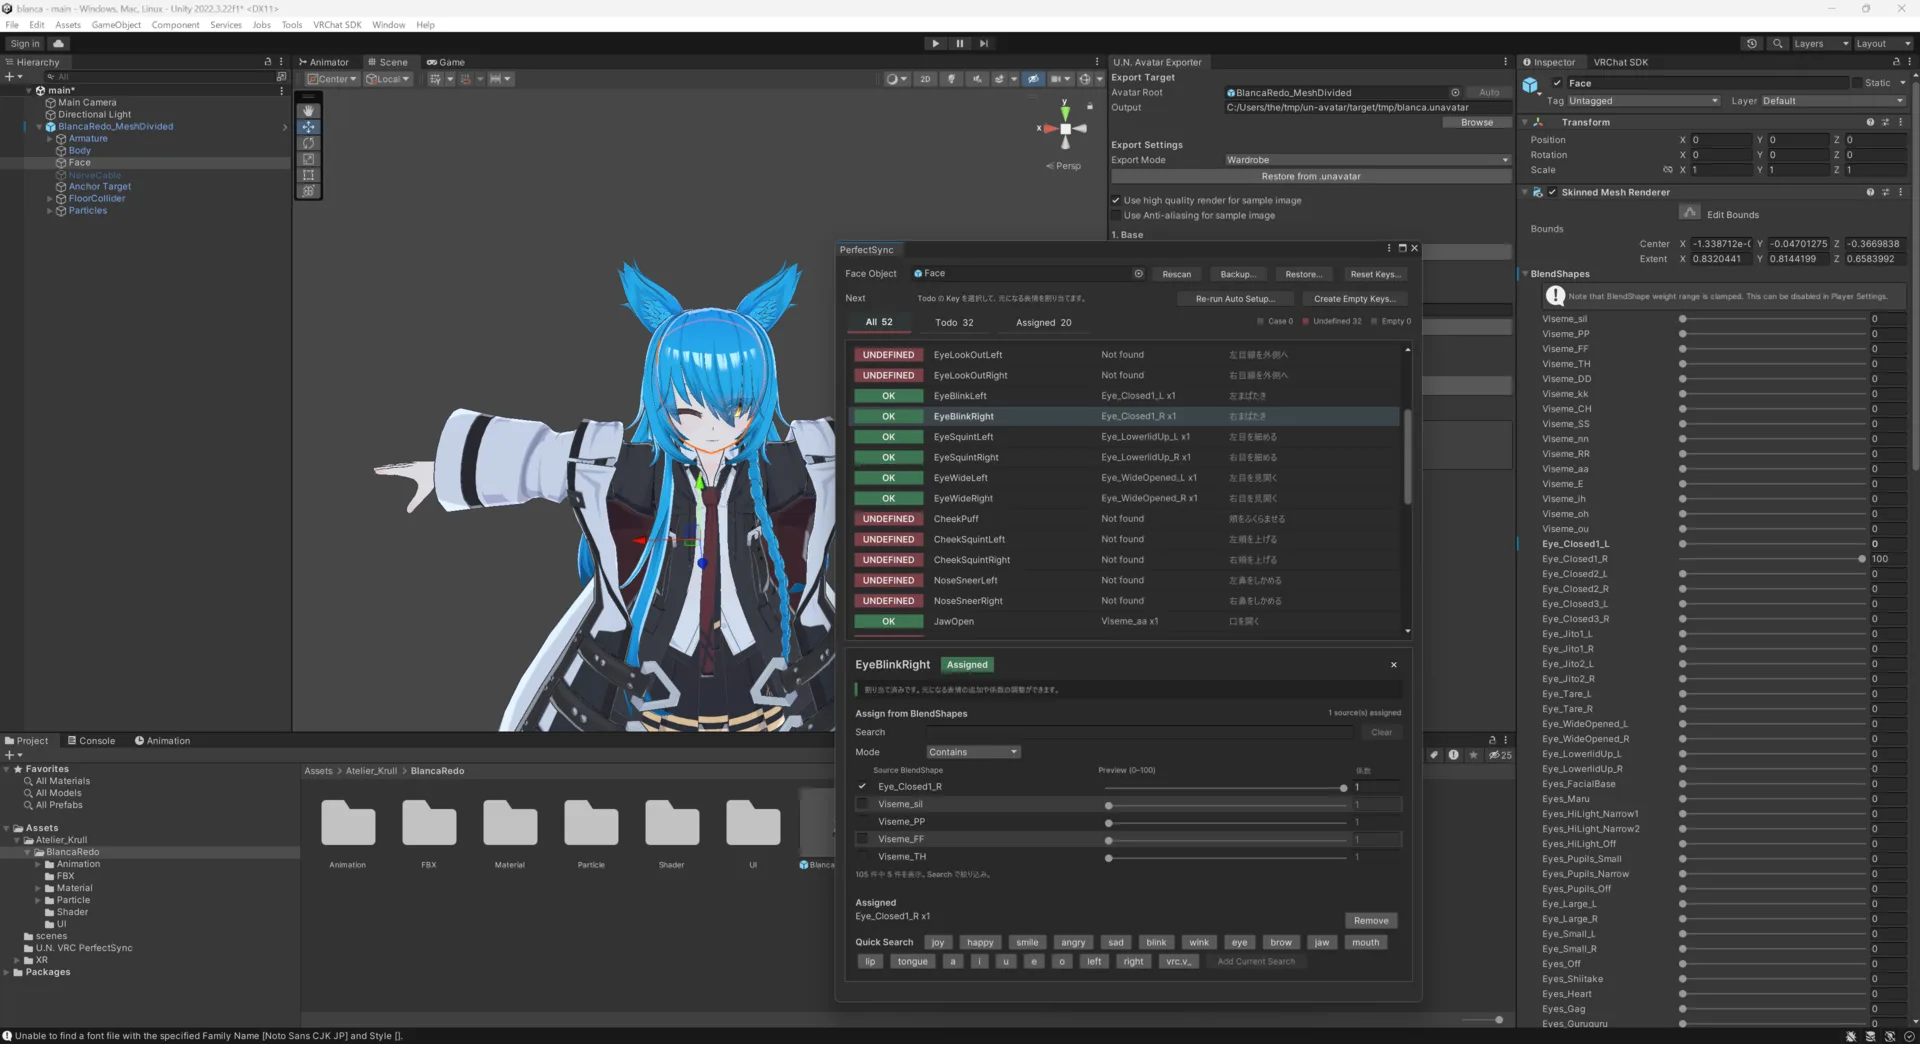Select the Rect transform tool
This screenshot has width=1920, height=1044.
[x=309, y=175]
